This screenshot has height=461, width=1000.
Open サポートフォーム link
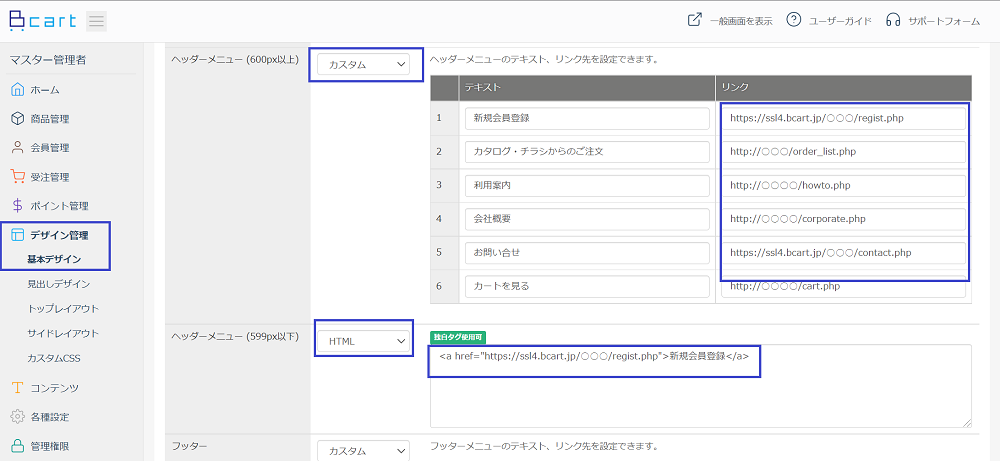[x=944, y=21]
